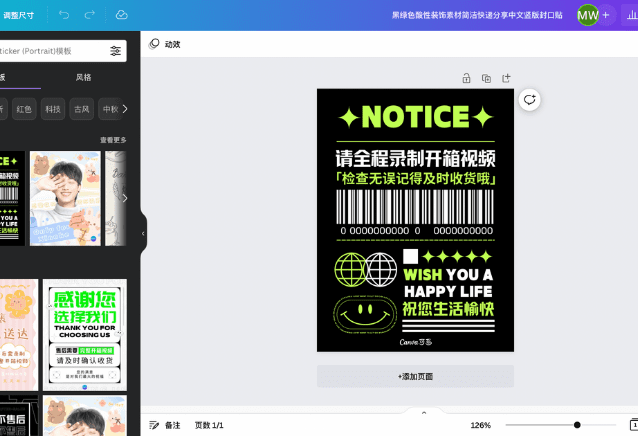Image resolution: width=638 pixels, height=436 pixels.
Task: Collapse the side panel with handle arrow
Action: (143, 233)
